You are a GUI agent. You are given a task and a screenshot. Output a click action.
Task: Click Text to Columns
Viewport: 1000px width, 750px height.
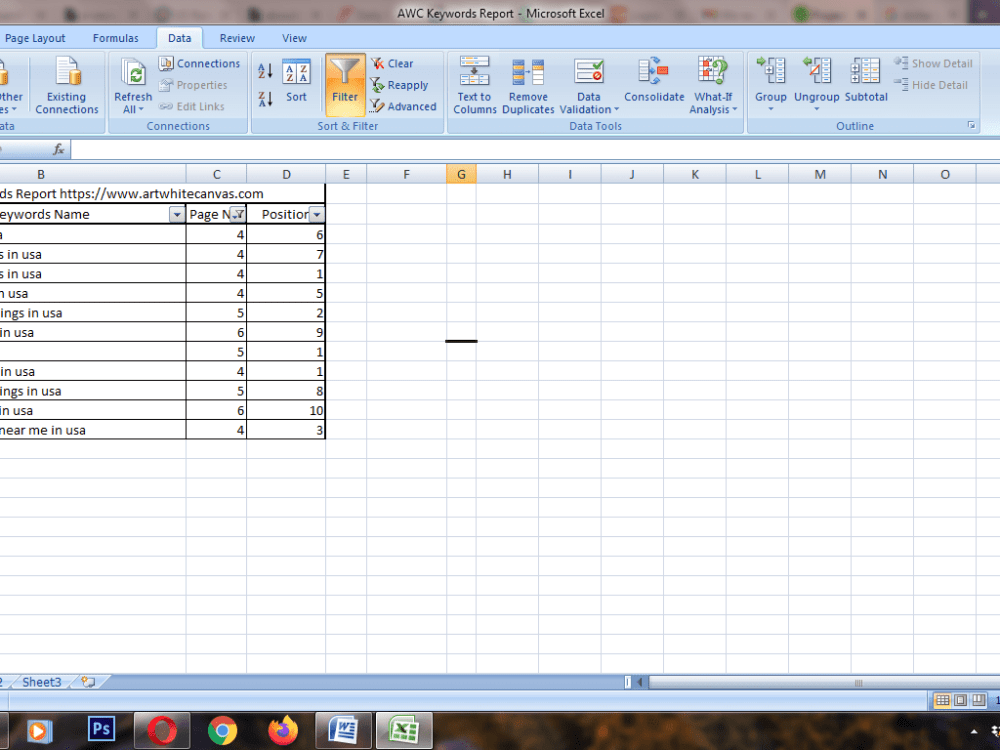pos(474,85)
